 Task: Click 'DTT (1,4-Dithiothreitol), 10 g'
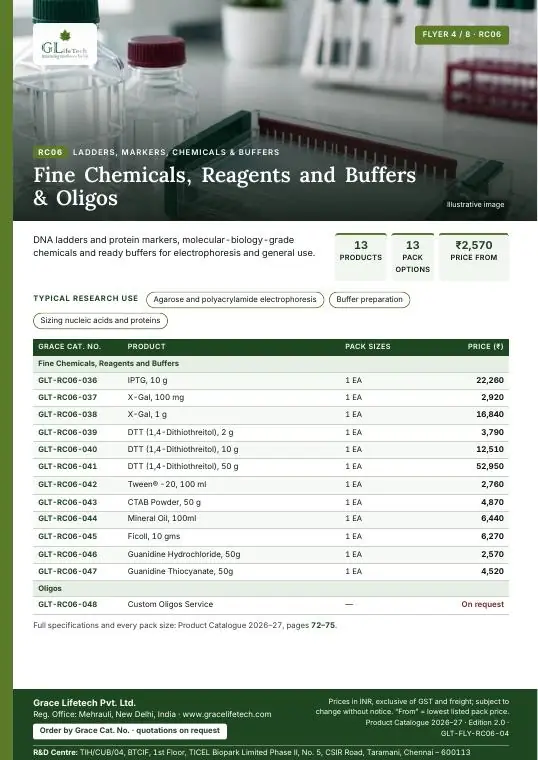click(x=183, y=449)
